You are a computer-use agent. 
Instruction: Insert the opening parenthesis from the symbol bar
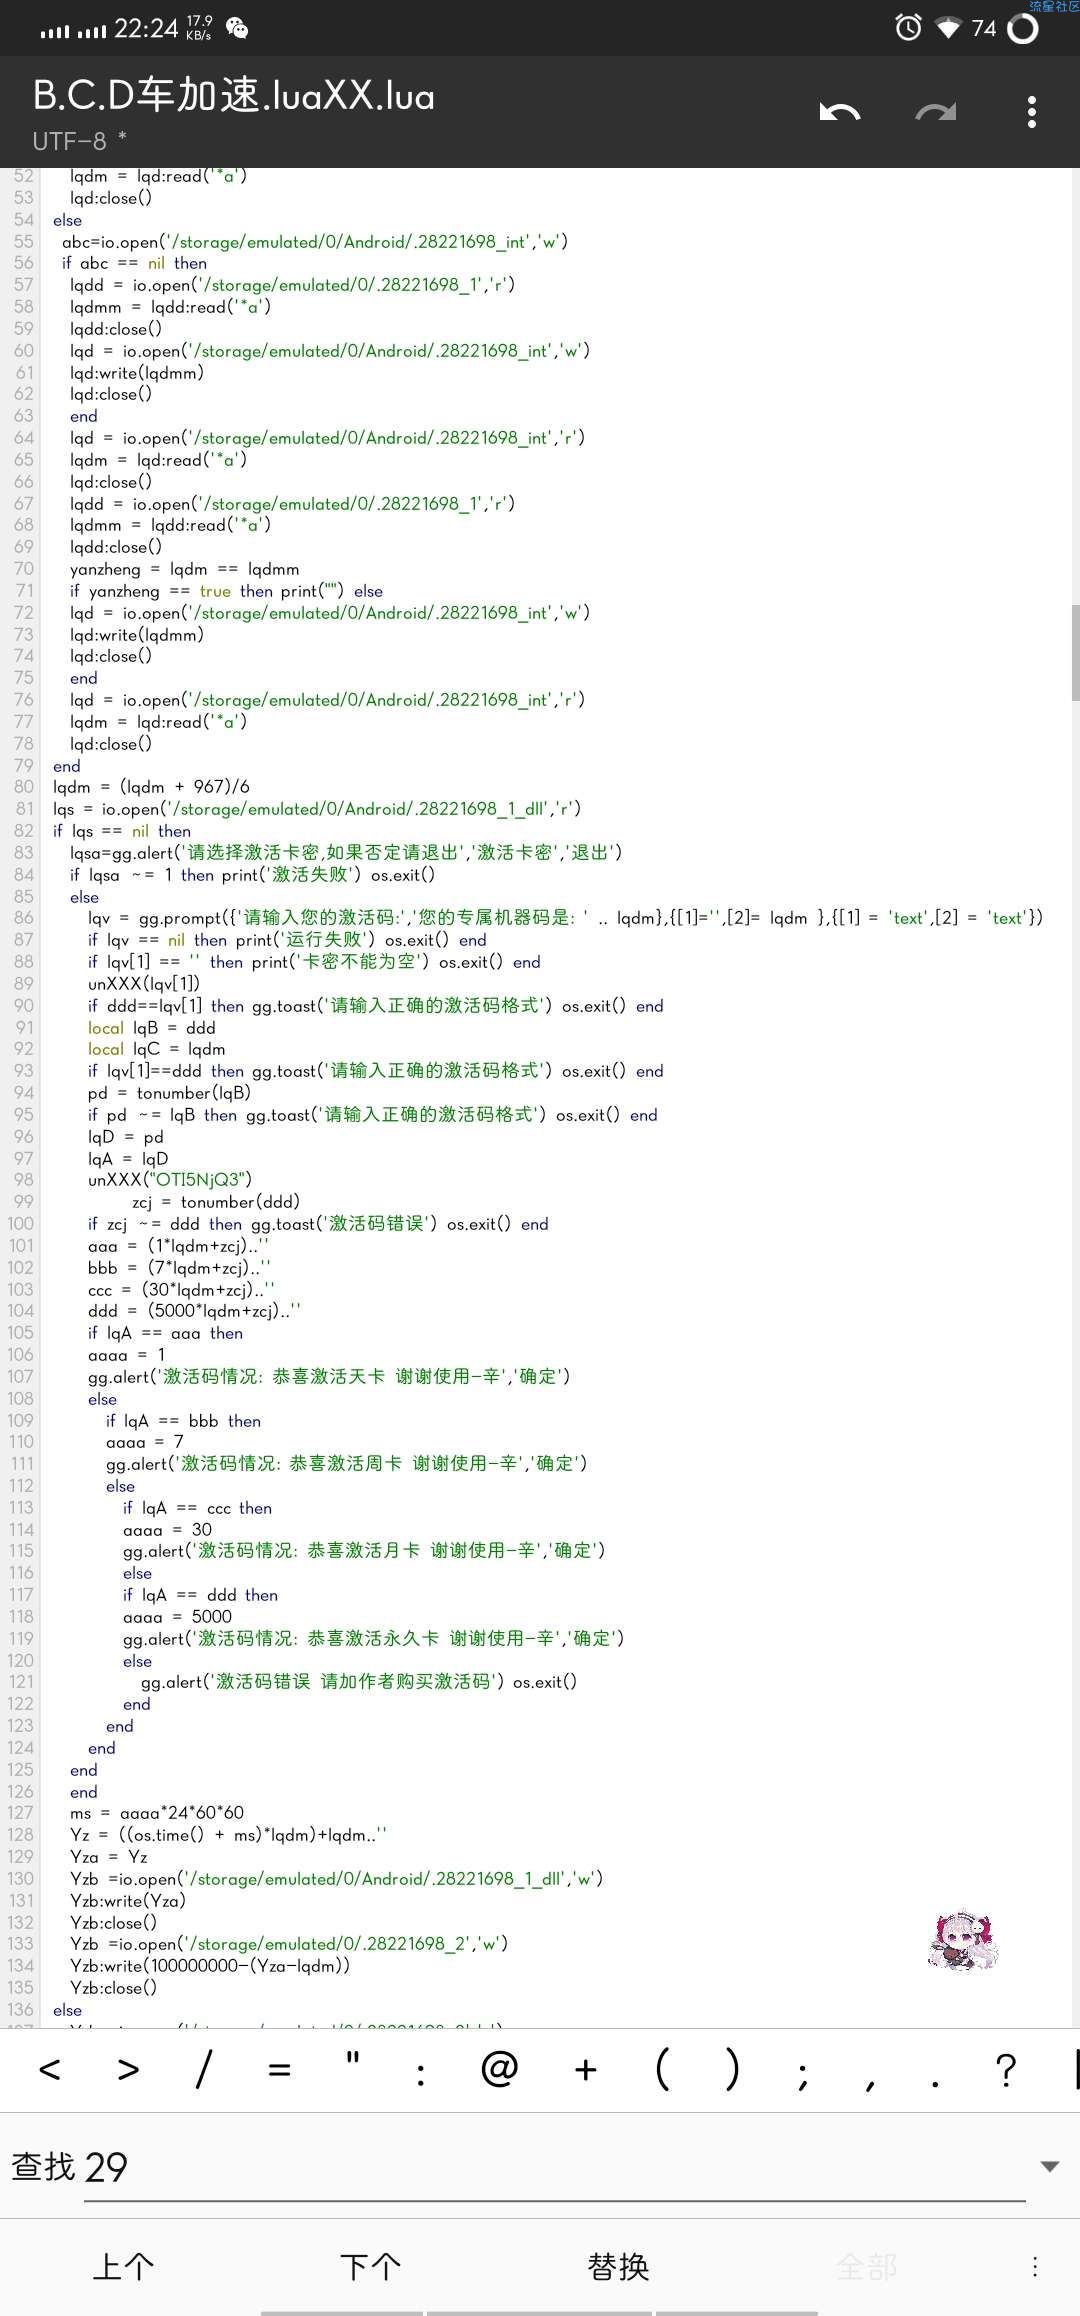662,2068
